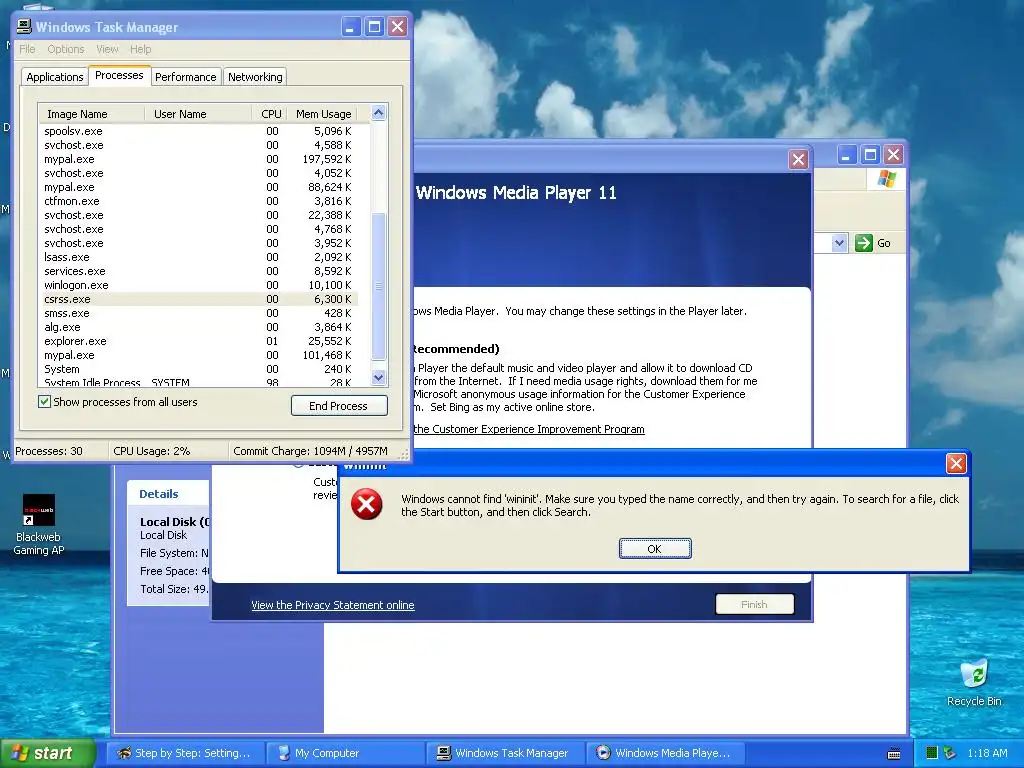Screen dimensions: 1024x768
Task: Switch to the Performance tab
Action: [x=185, y=77]
